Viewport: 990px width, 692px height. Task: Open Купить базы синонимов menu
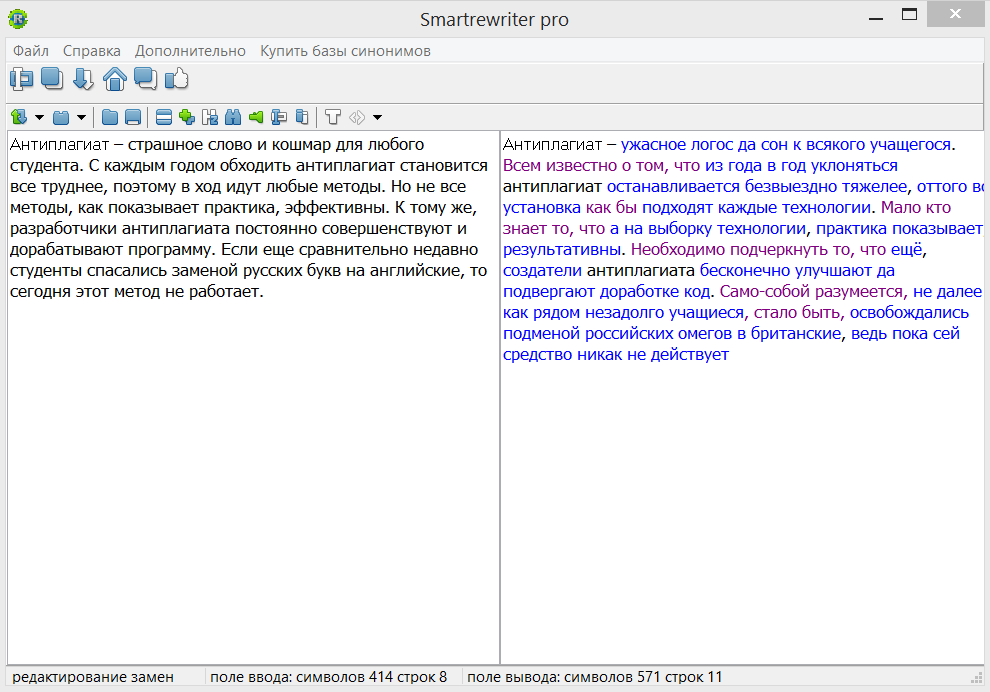pyautogui.click(x=345, y=51)
